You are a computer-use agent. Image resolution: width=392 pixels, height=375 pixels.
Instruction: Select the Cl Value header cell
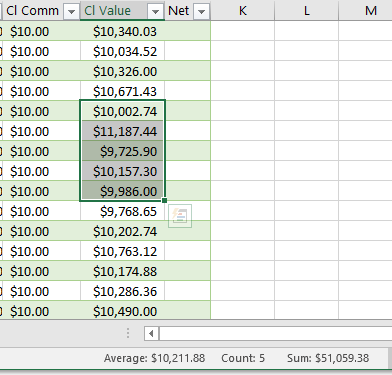pos(122,11)
